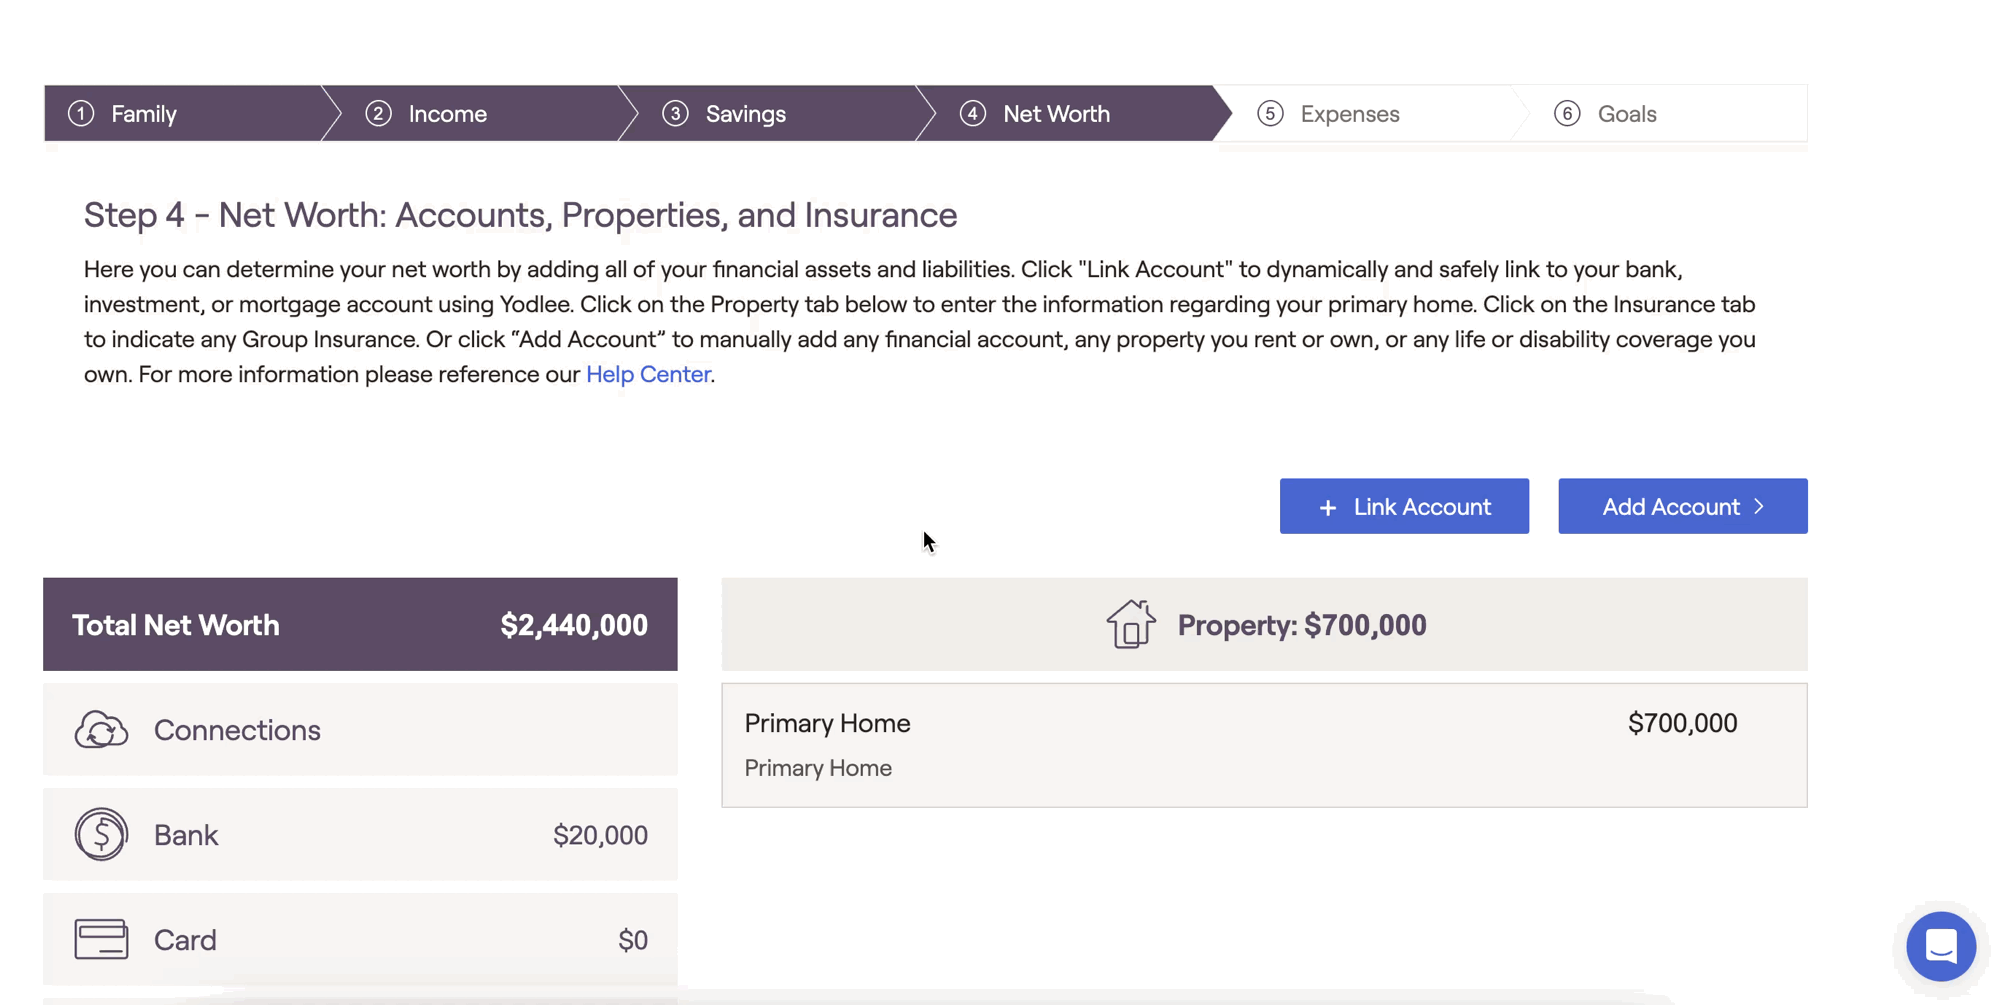
Task: Switch to the Income step tab
Action: pos(447,113)
